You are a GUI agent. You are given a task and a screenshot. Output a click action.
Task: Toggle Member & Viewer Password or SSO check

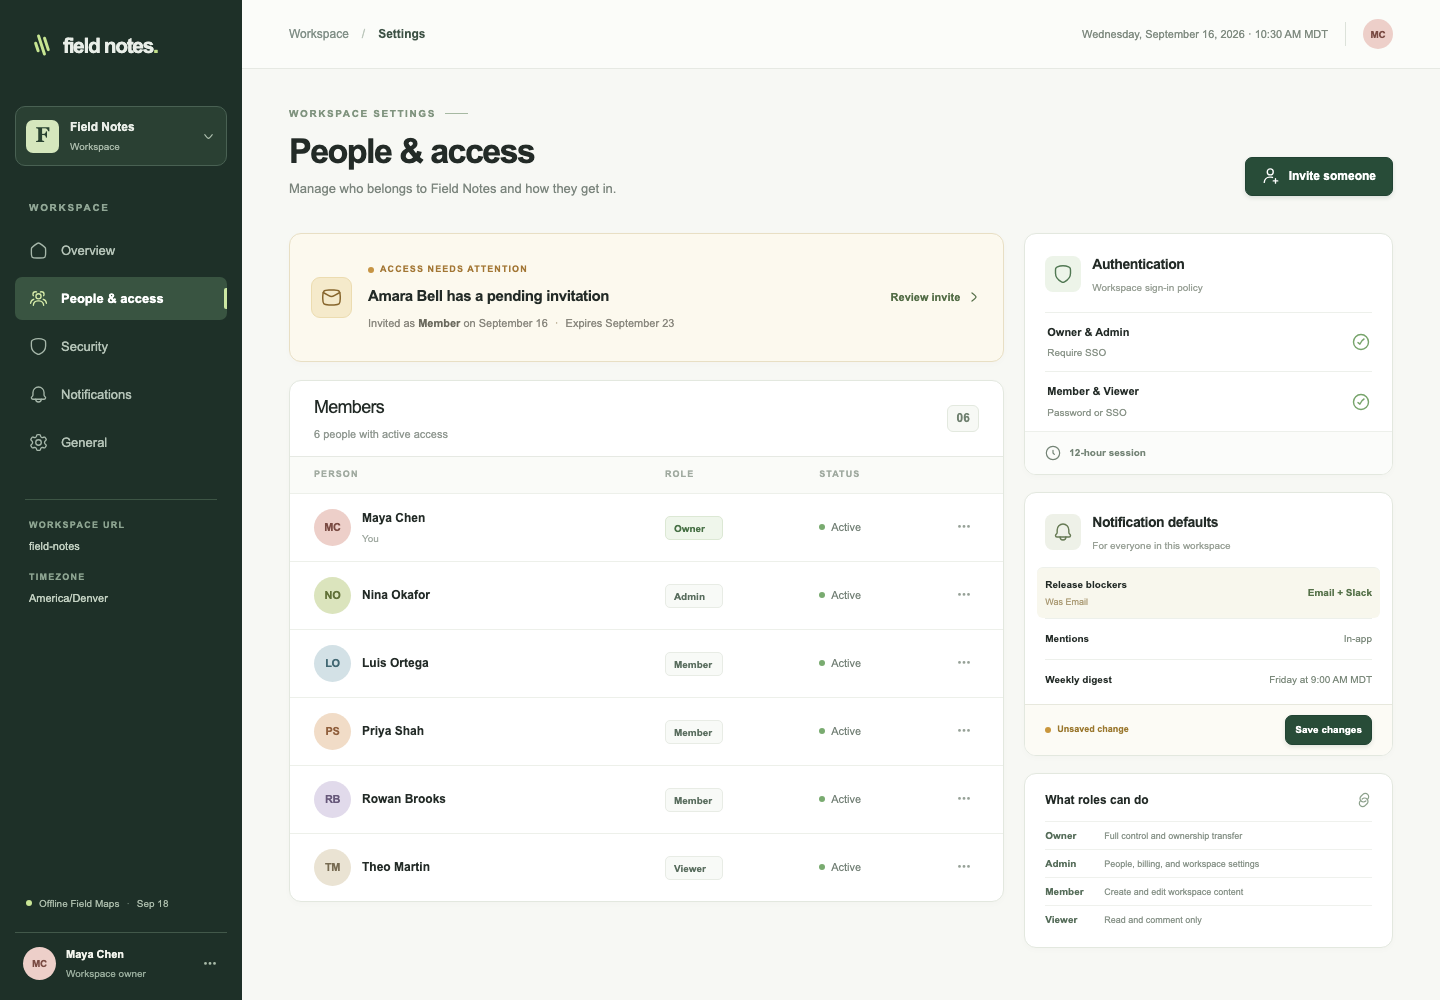pyautogui.click(x=1361, y=402)
